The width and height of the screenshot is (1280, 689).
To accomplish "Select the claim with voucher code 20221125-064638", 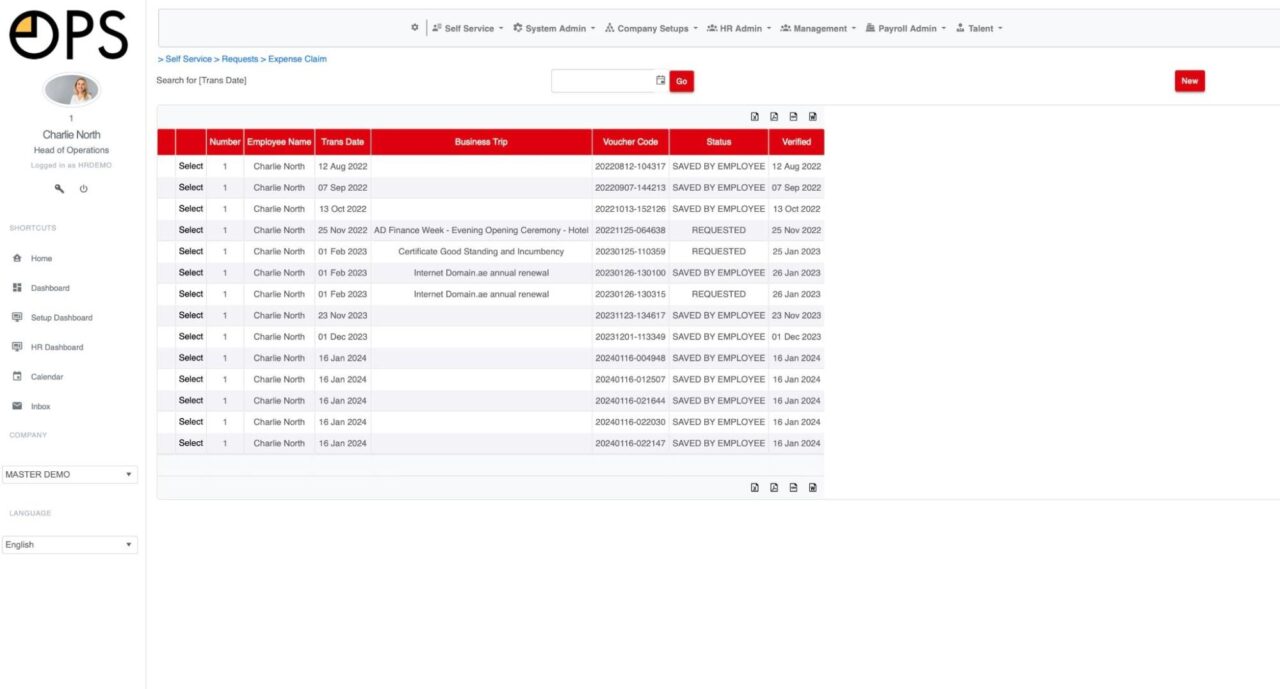I will click(190, 230).
